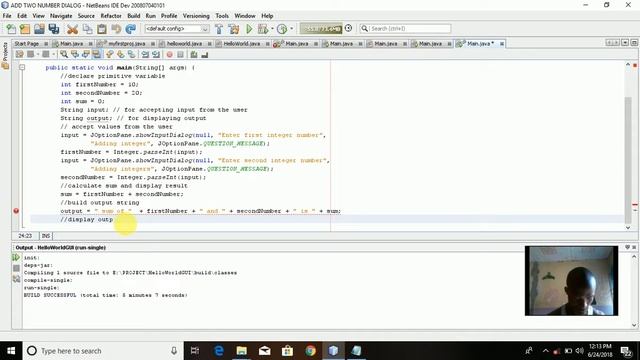Start macro recording with red circle icon
640x360 pixels.
(169, 54)
